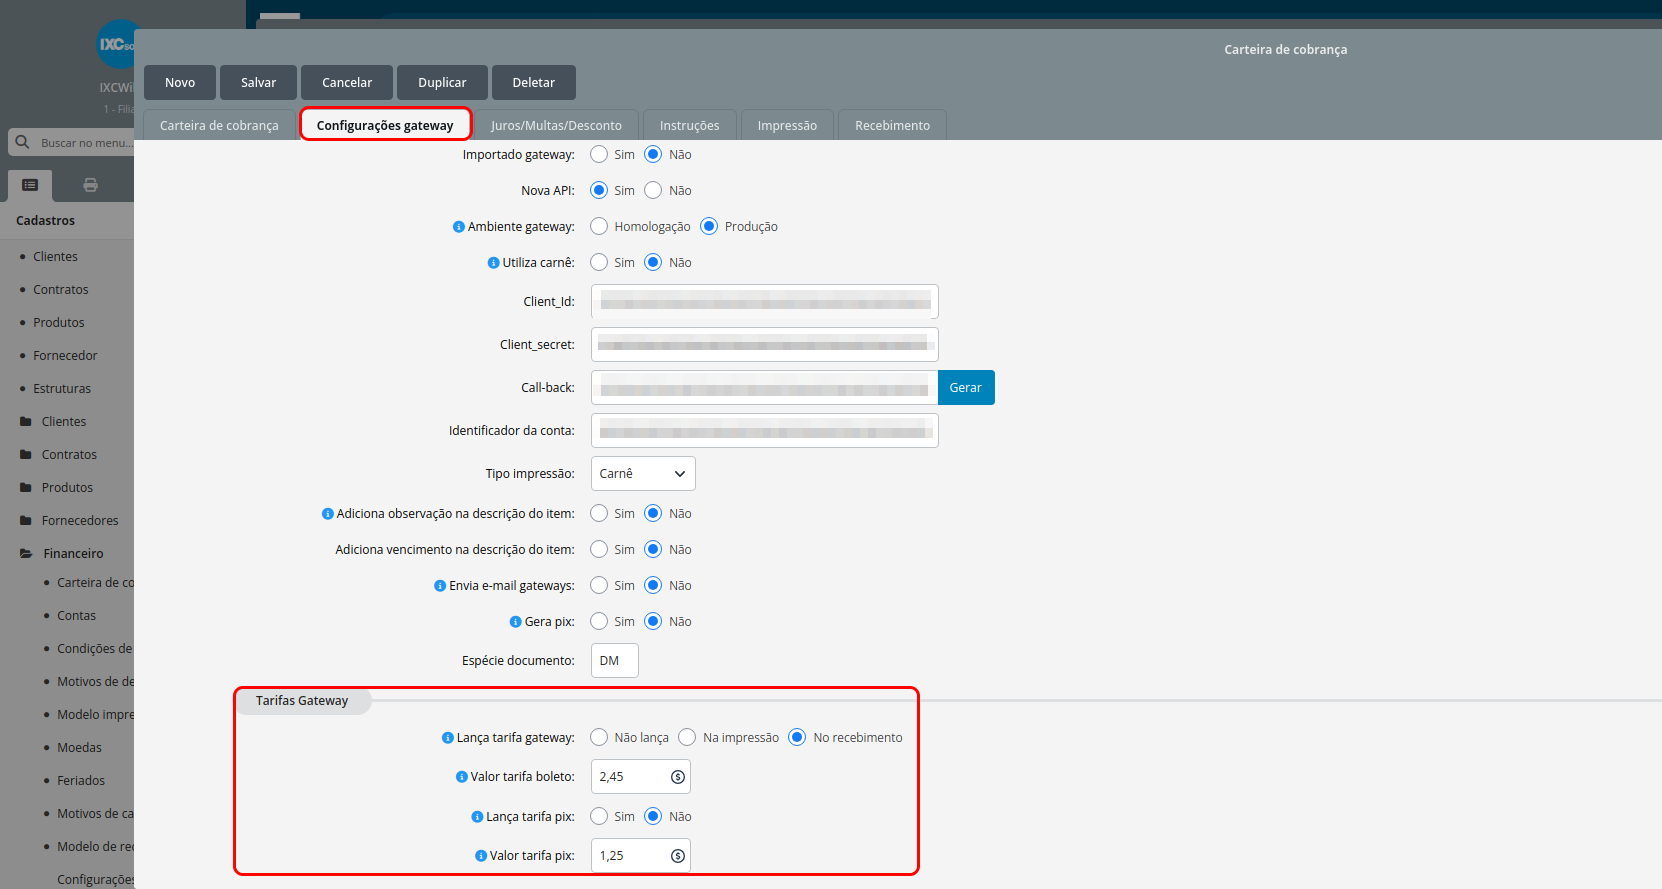Open Contas in the Financeiro menu
This screenshot has width=1662, height=889.
(76, 616)
